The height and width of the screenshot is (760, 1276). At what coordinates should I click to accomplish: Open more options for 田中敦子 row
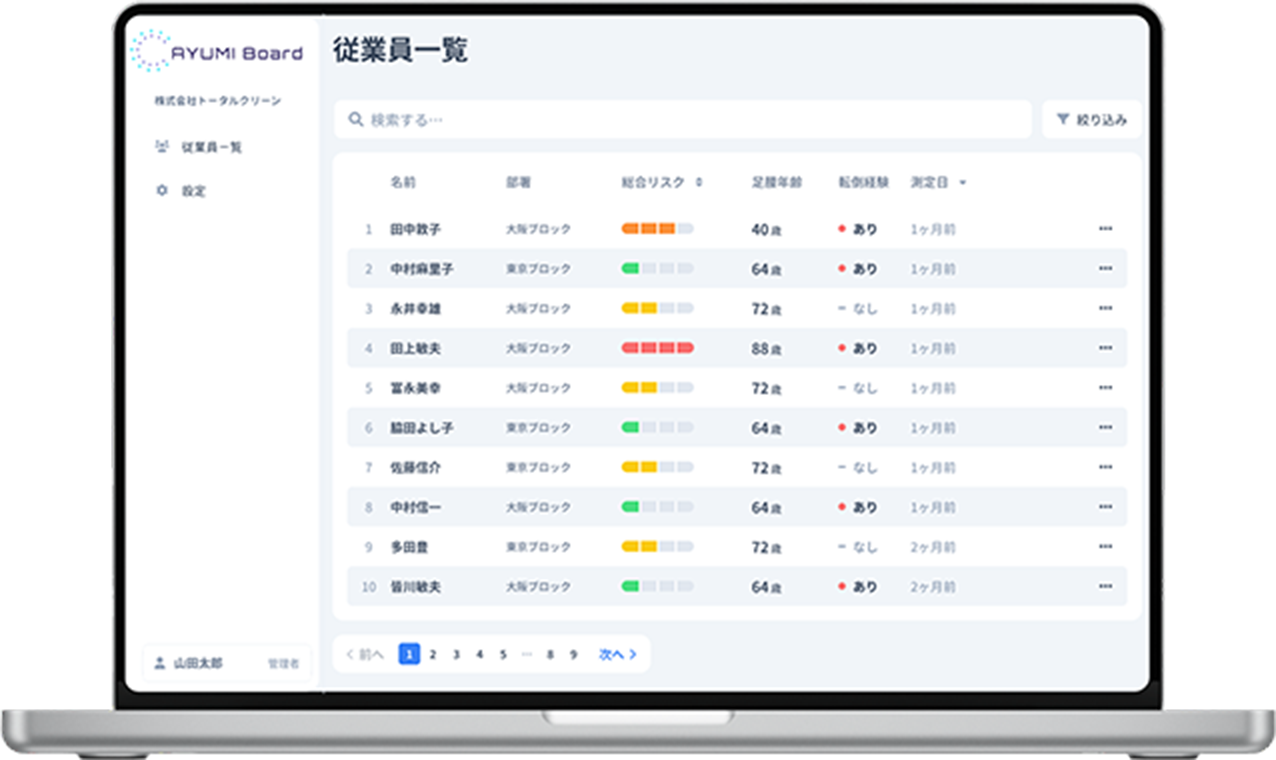point(1105,229)
